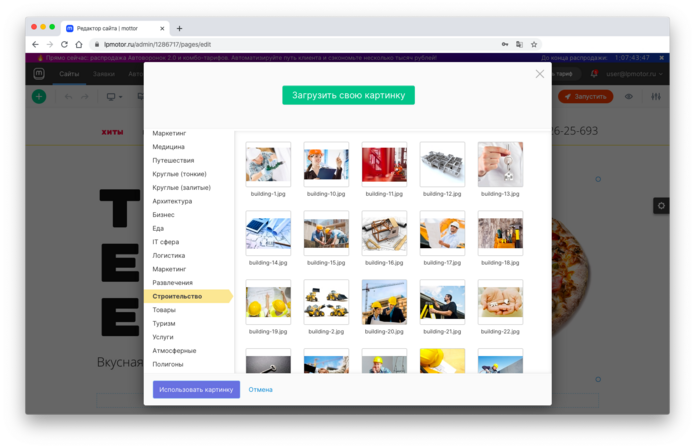This screenshot has width=695, height=448.
Task: Open the settings sliders icon
Action: coord(656,96)
